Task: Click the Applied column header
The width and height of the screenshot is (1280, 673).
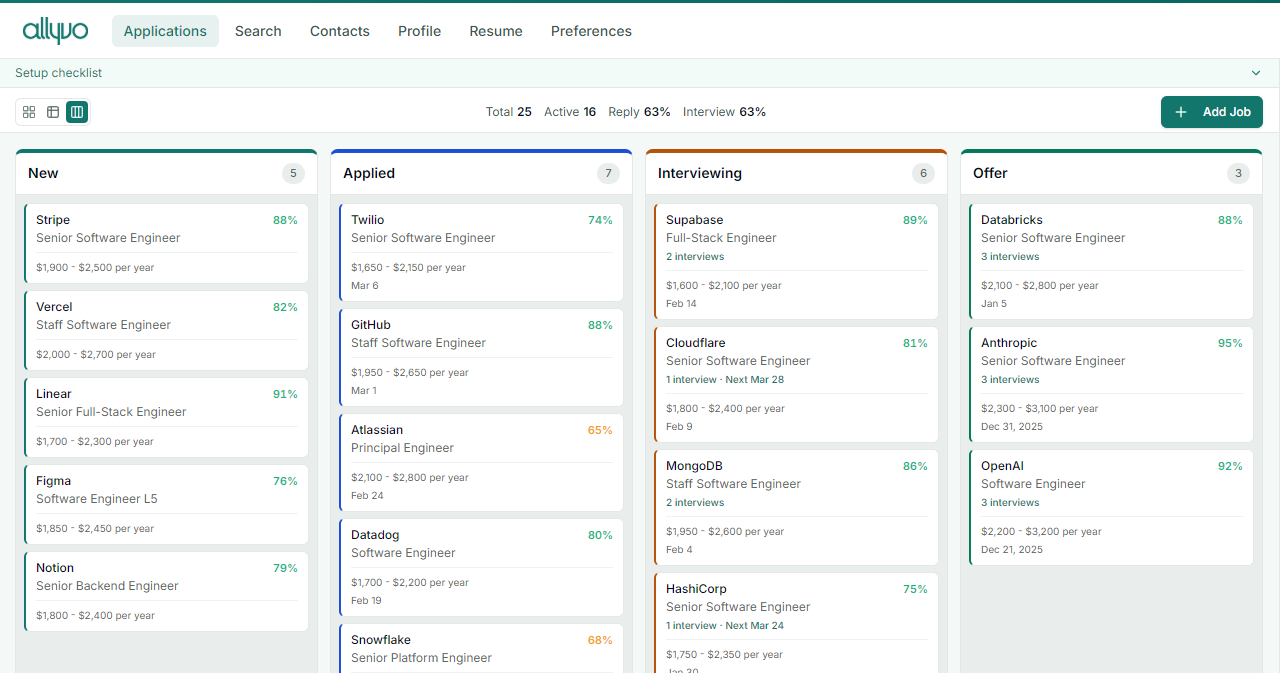Action: pos(481,173)
